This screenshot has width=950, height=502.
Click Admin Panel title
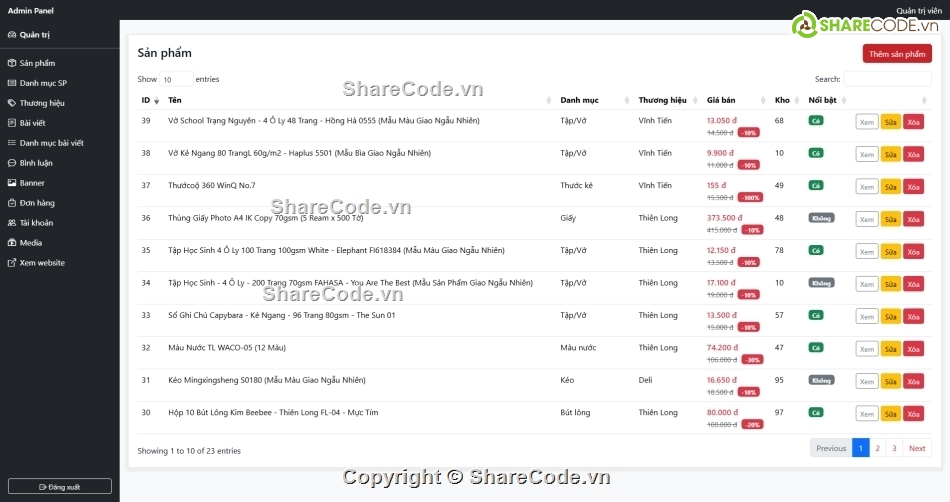tap(30, 11)
